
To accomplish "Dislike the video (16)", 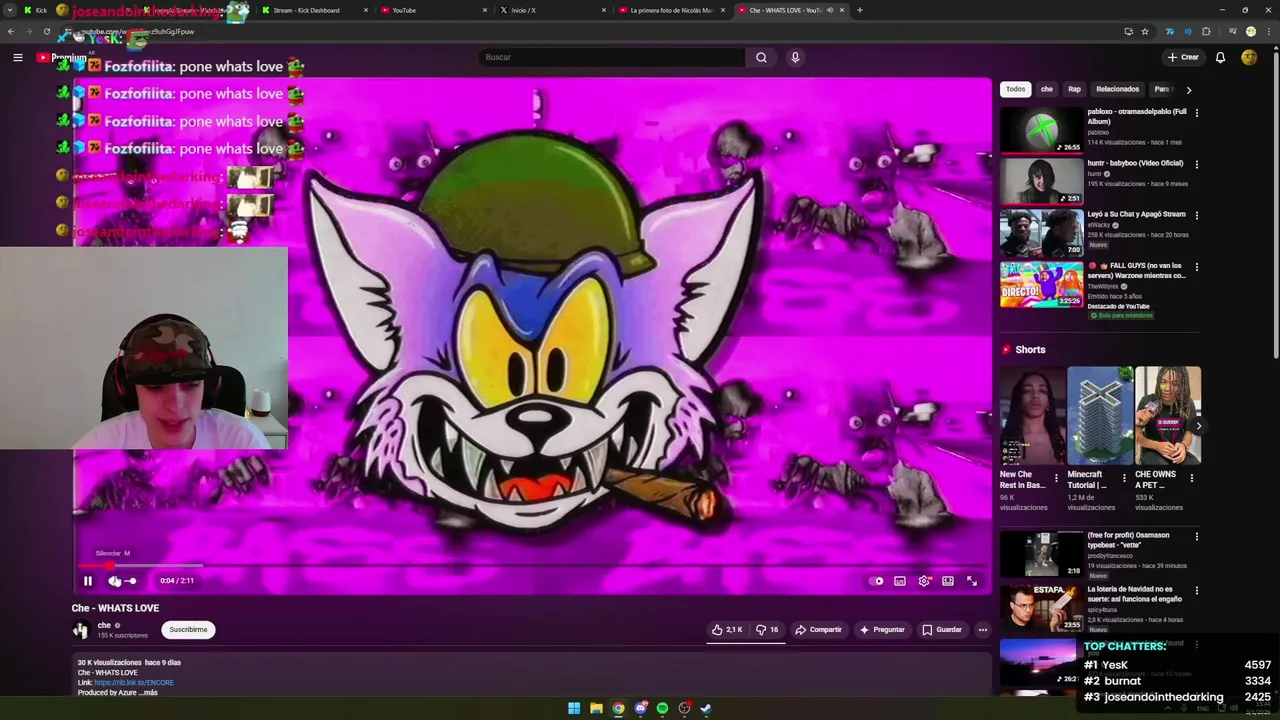I will [768, 630].
